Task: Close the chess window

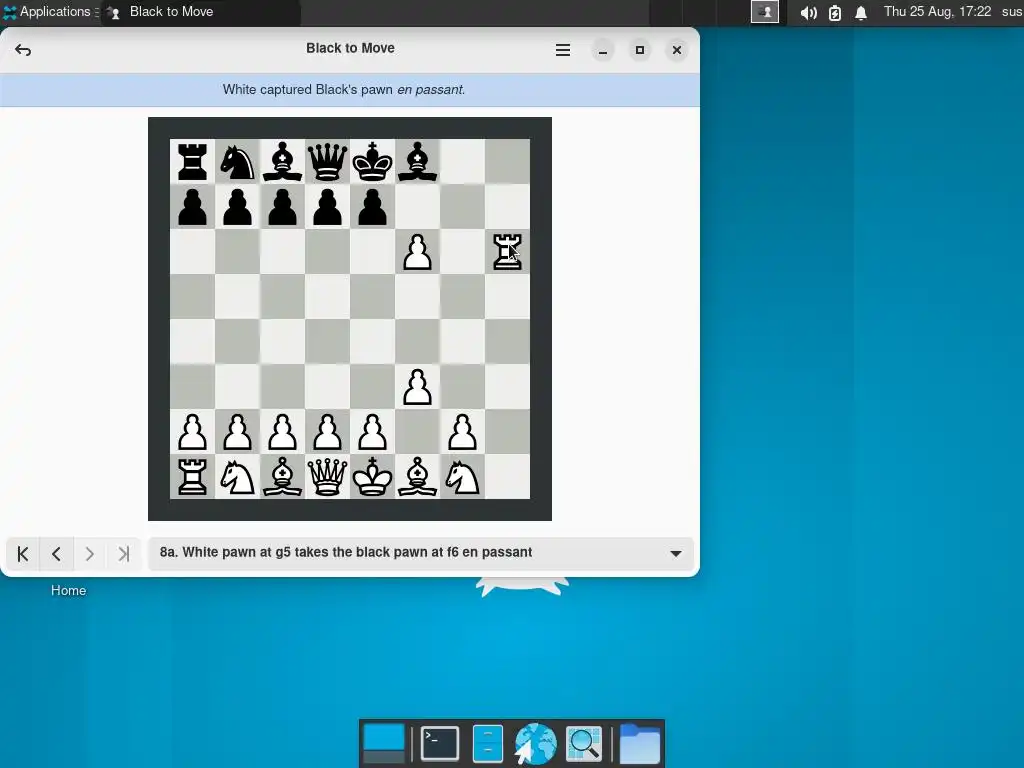Action: (677, 50)
